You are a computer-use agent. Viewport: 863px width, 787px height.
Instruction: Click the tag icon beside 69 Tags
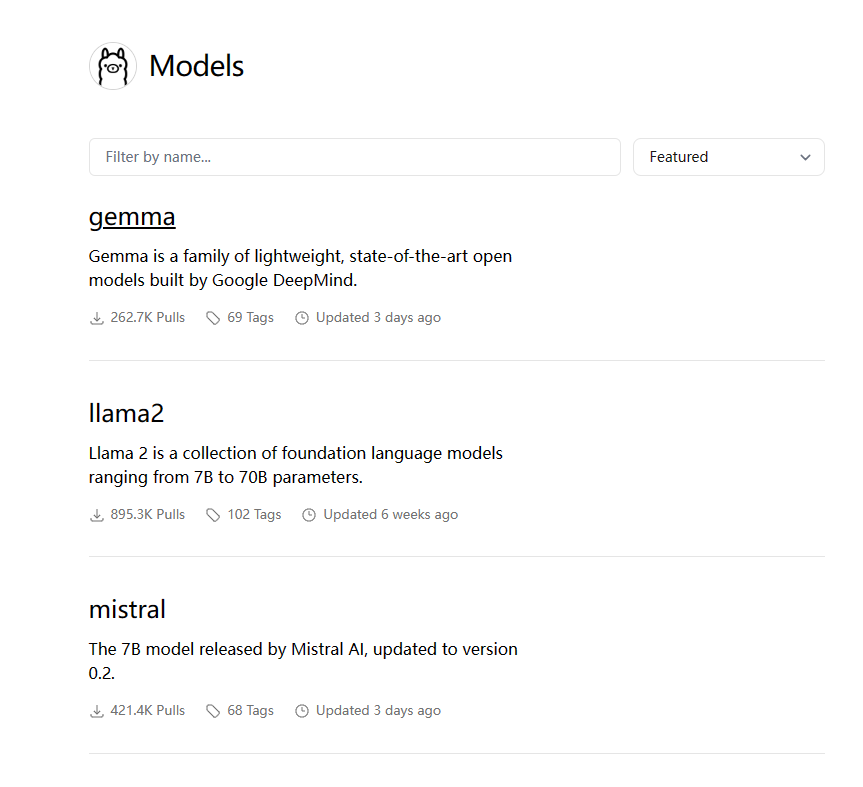tap(213, 318)
